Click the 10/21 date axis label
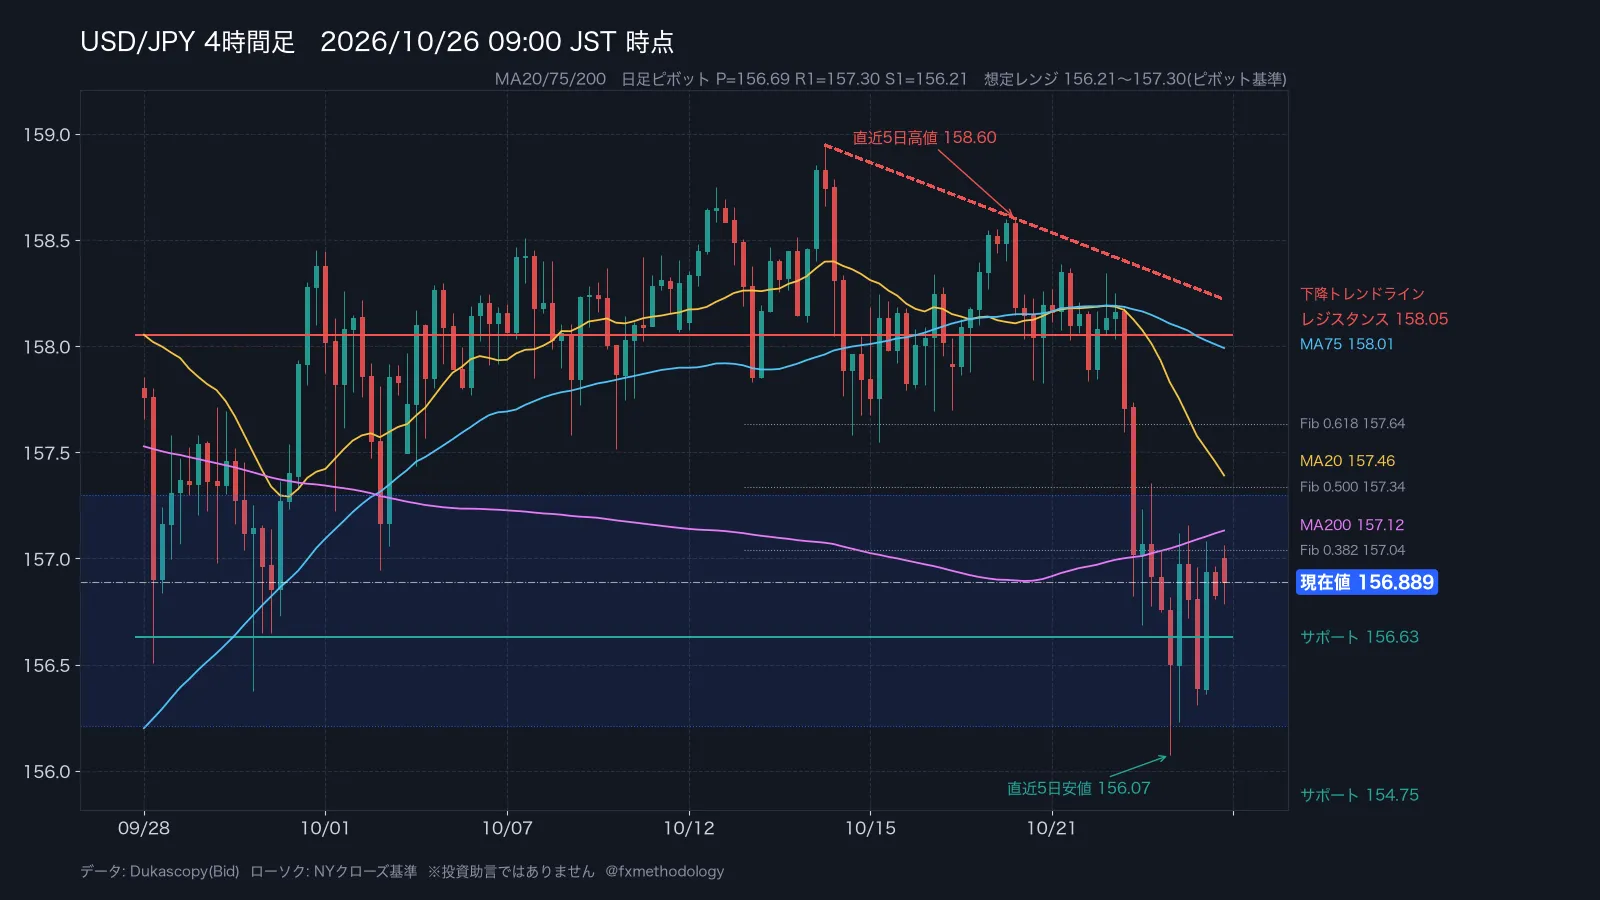 pyautogui.click(x=1051, y=828)
